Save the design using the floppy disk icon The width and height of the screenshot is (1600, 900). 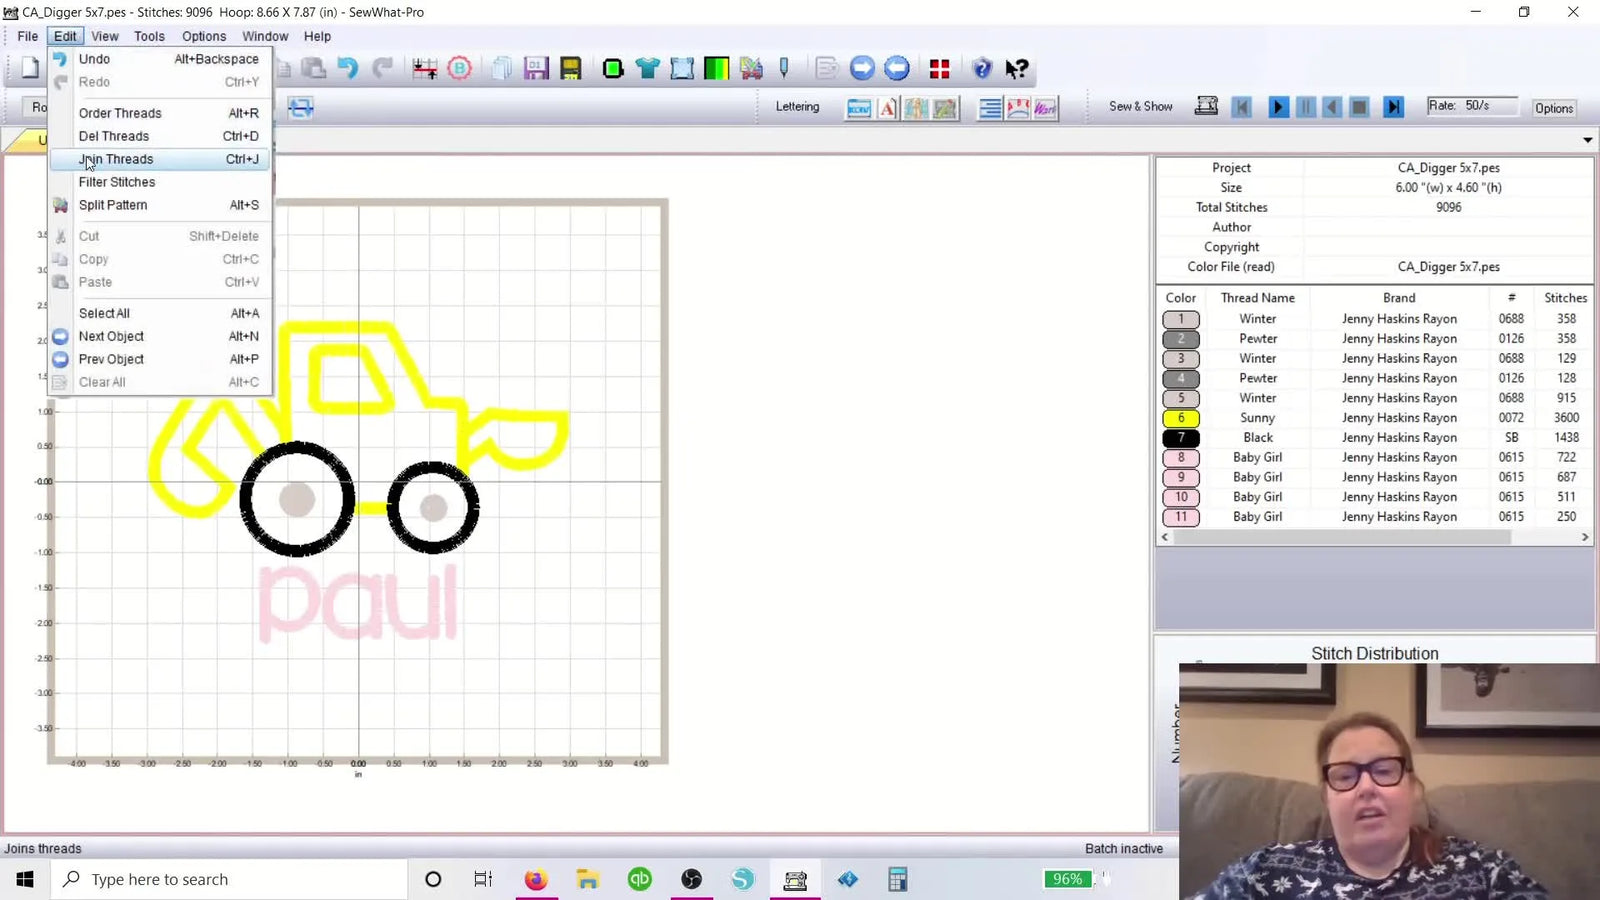(x=535, y=68)
